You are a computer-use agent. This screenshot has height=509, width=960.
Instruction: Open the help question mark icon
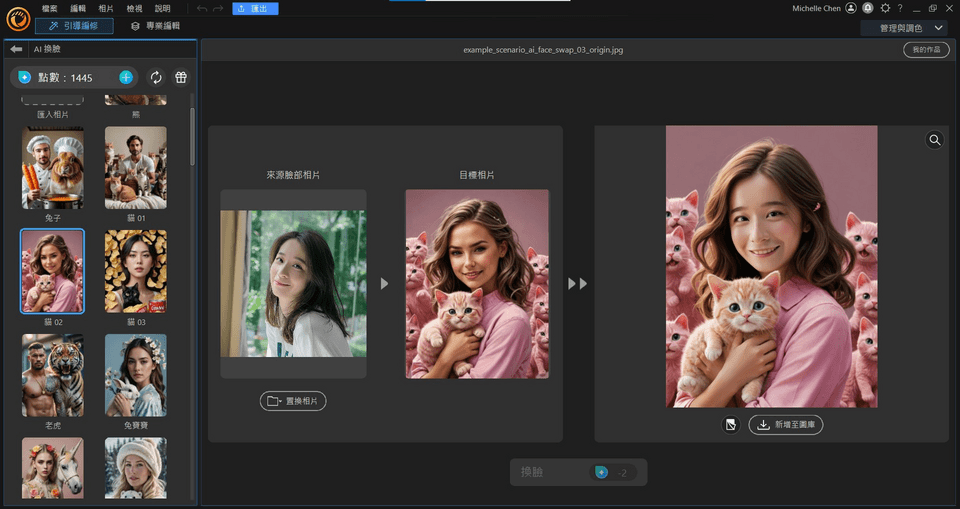coord(900,8)
